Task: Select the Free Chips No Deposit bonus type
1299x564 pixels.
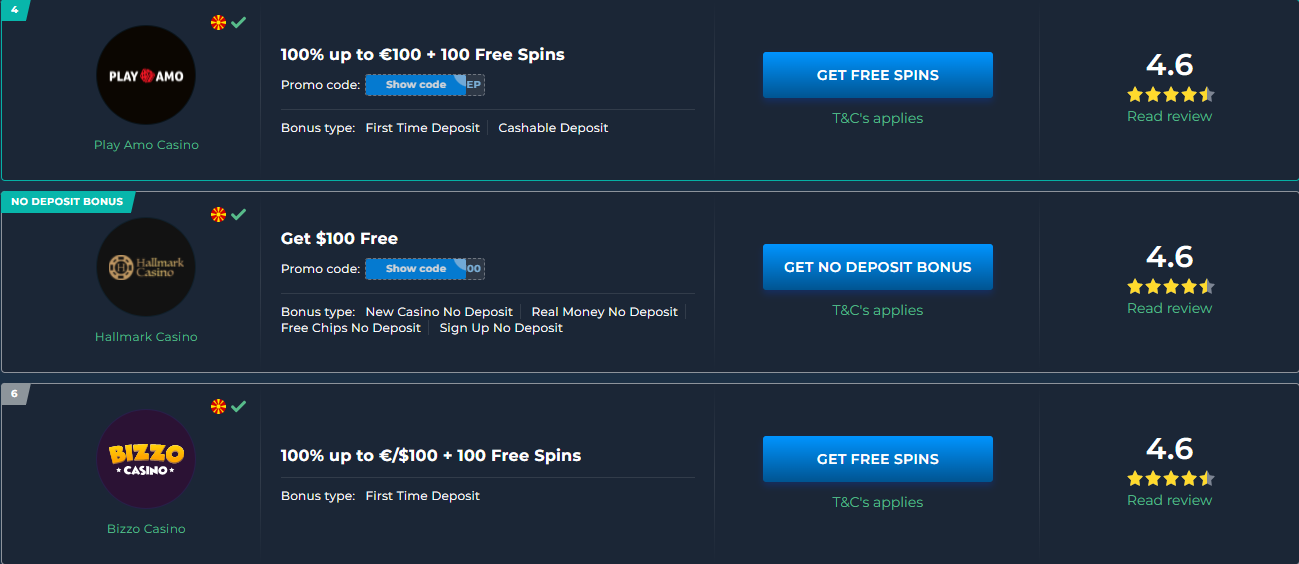Action: click(x=351, y=328)
